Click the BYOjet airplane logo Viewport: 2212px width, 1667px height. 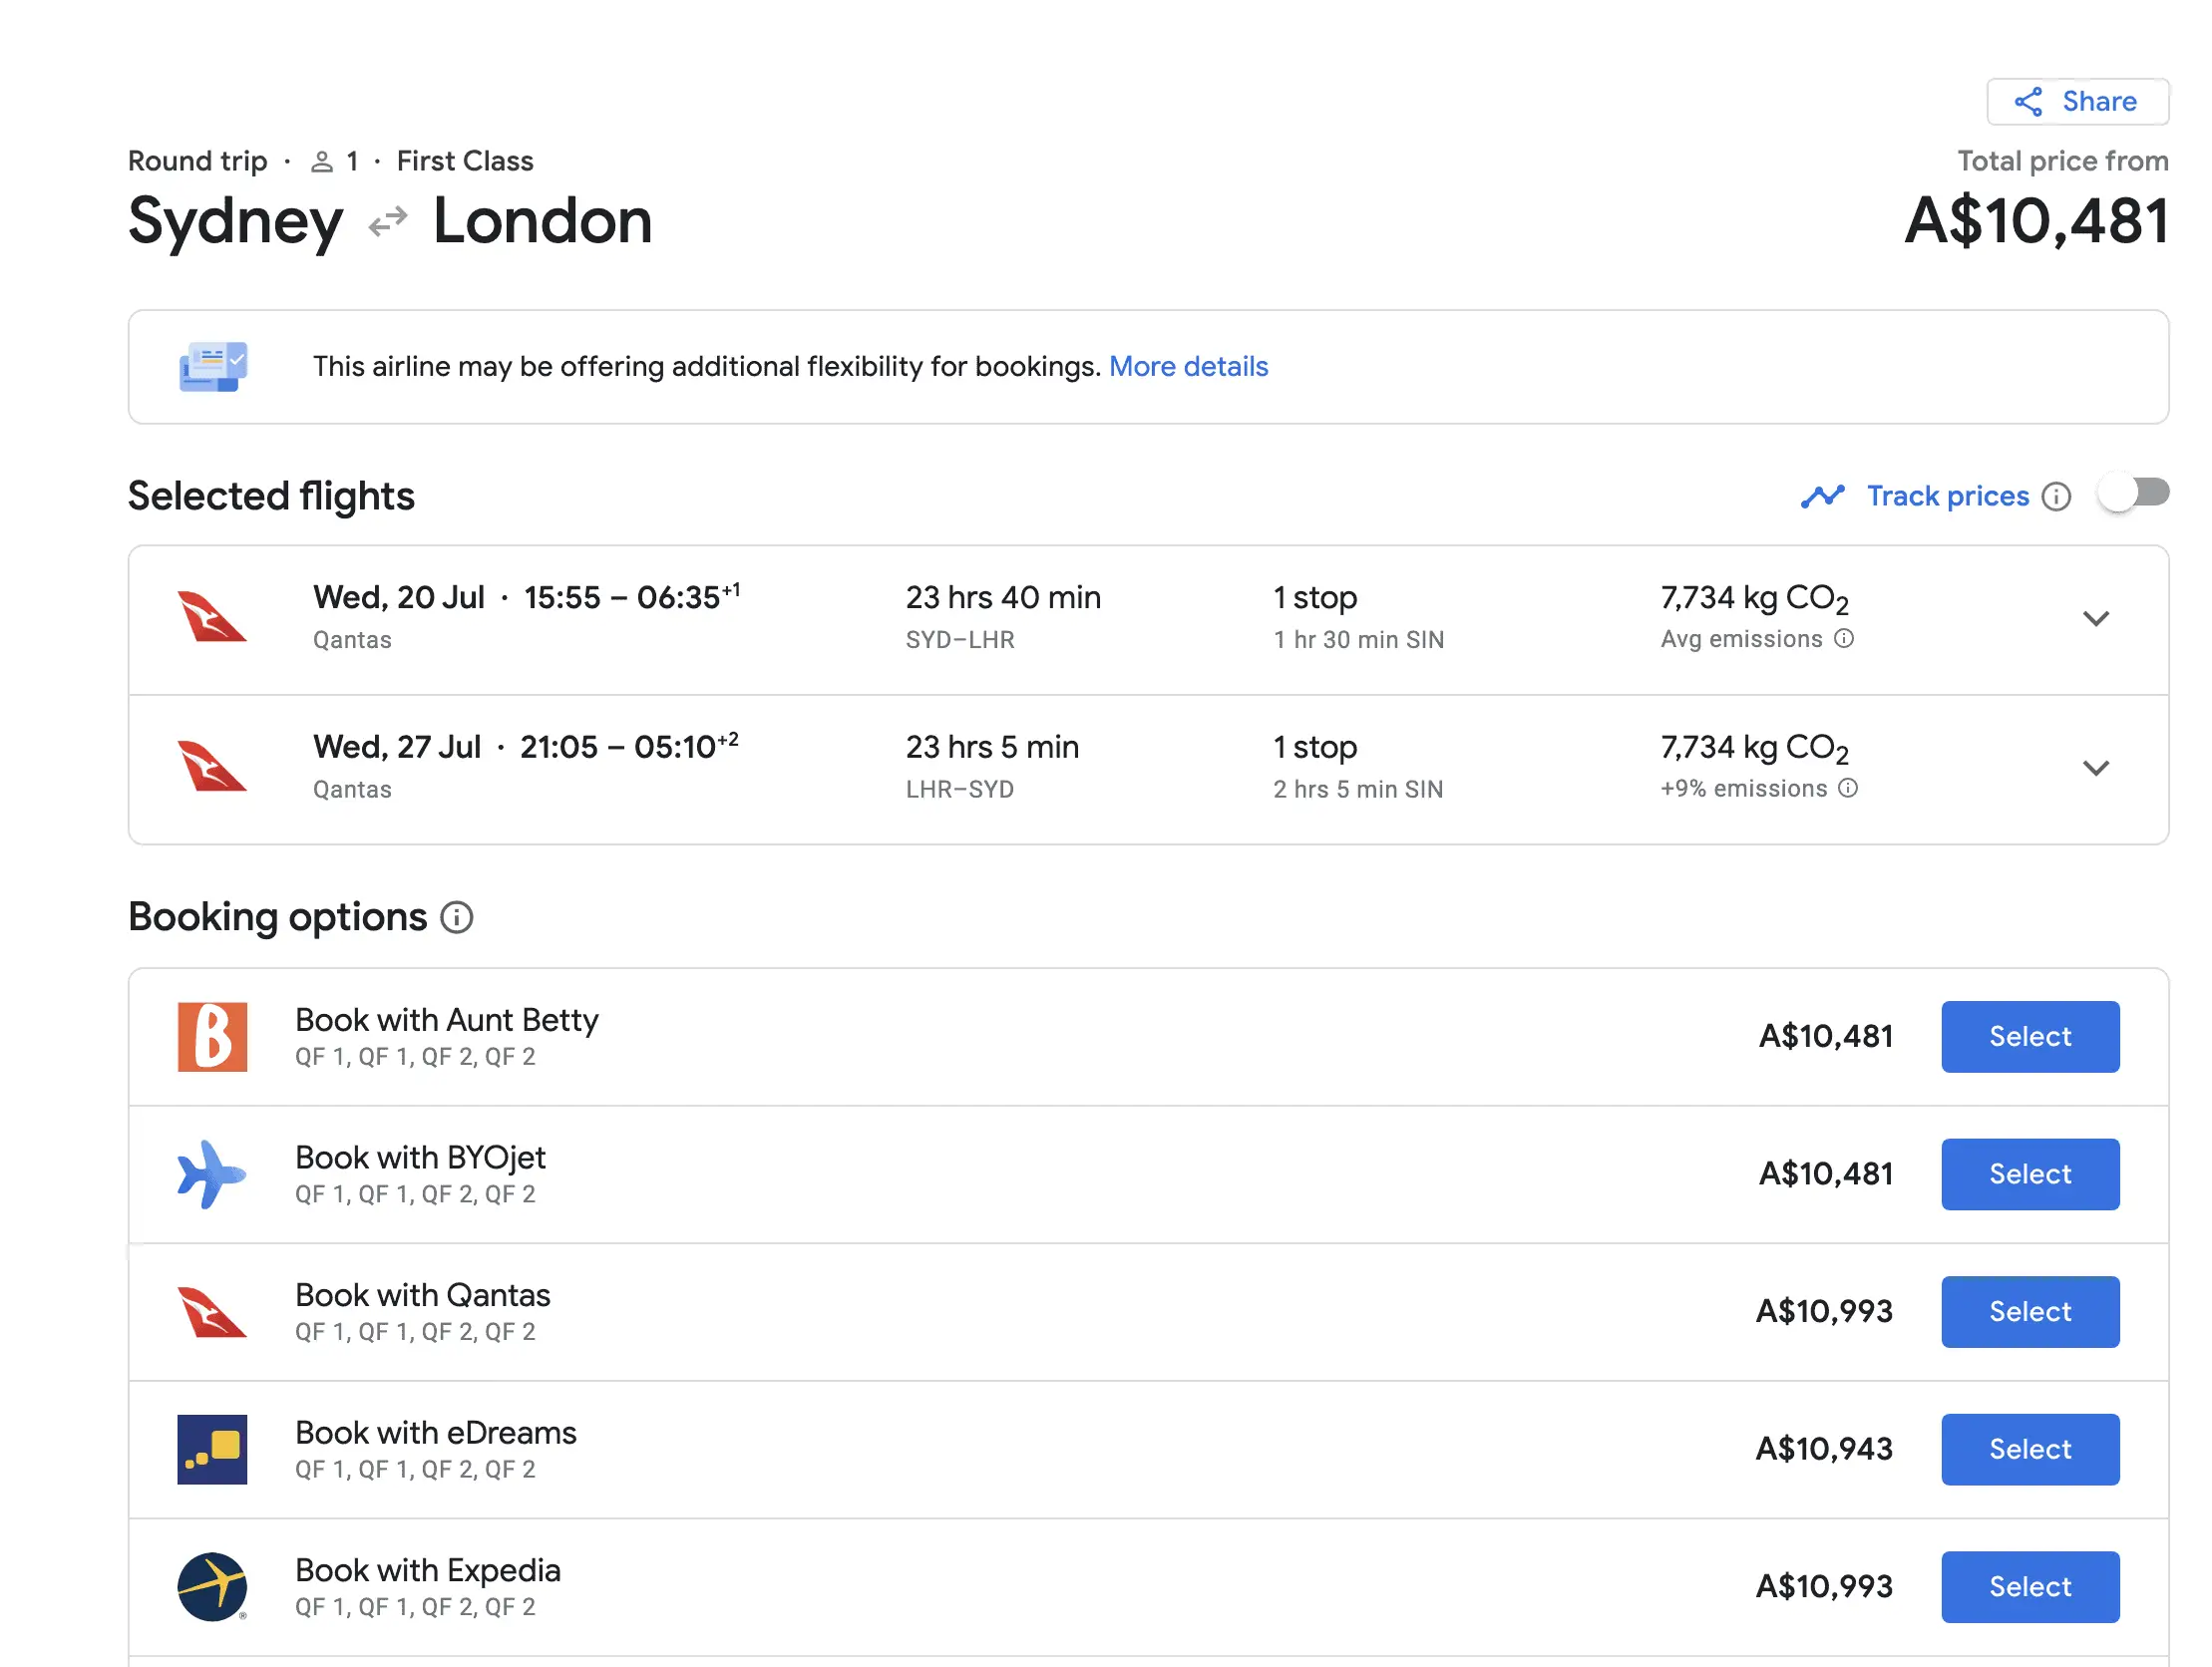212,1174
